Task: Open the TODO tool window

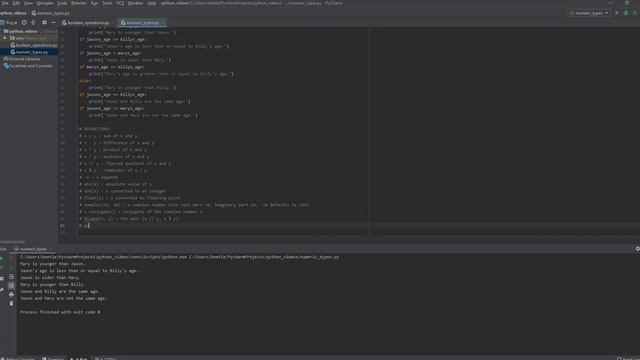Action: tap(106, 358)
